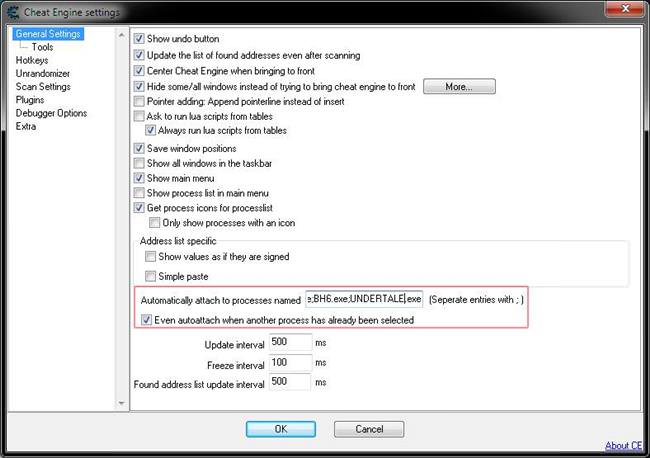
Task: Enable Pointer adding: Append pointerline
Action: coord(139,102)
